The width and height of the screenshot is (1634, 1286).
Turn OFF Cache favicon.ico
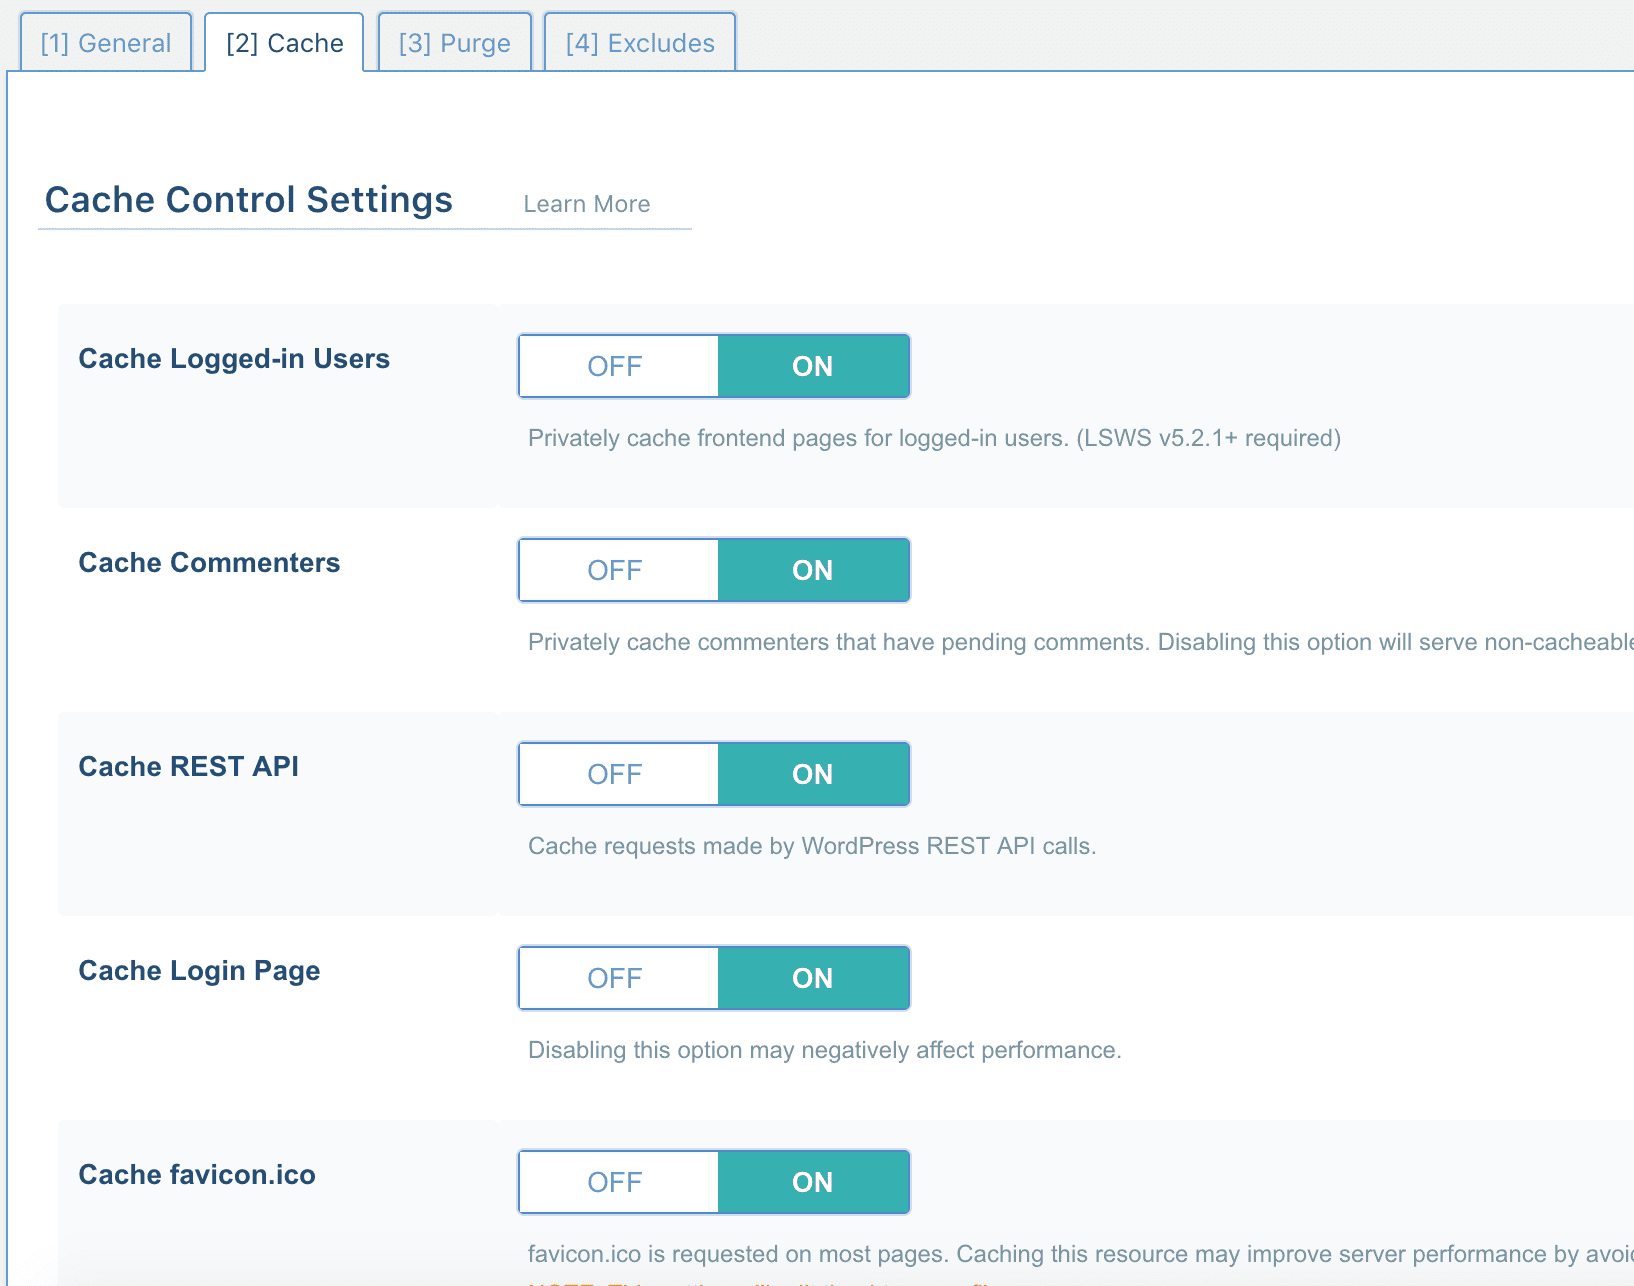tap(616, 1182)
